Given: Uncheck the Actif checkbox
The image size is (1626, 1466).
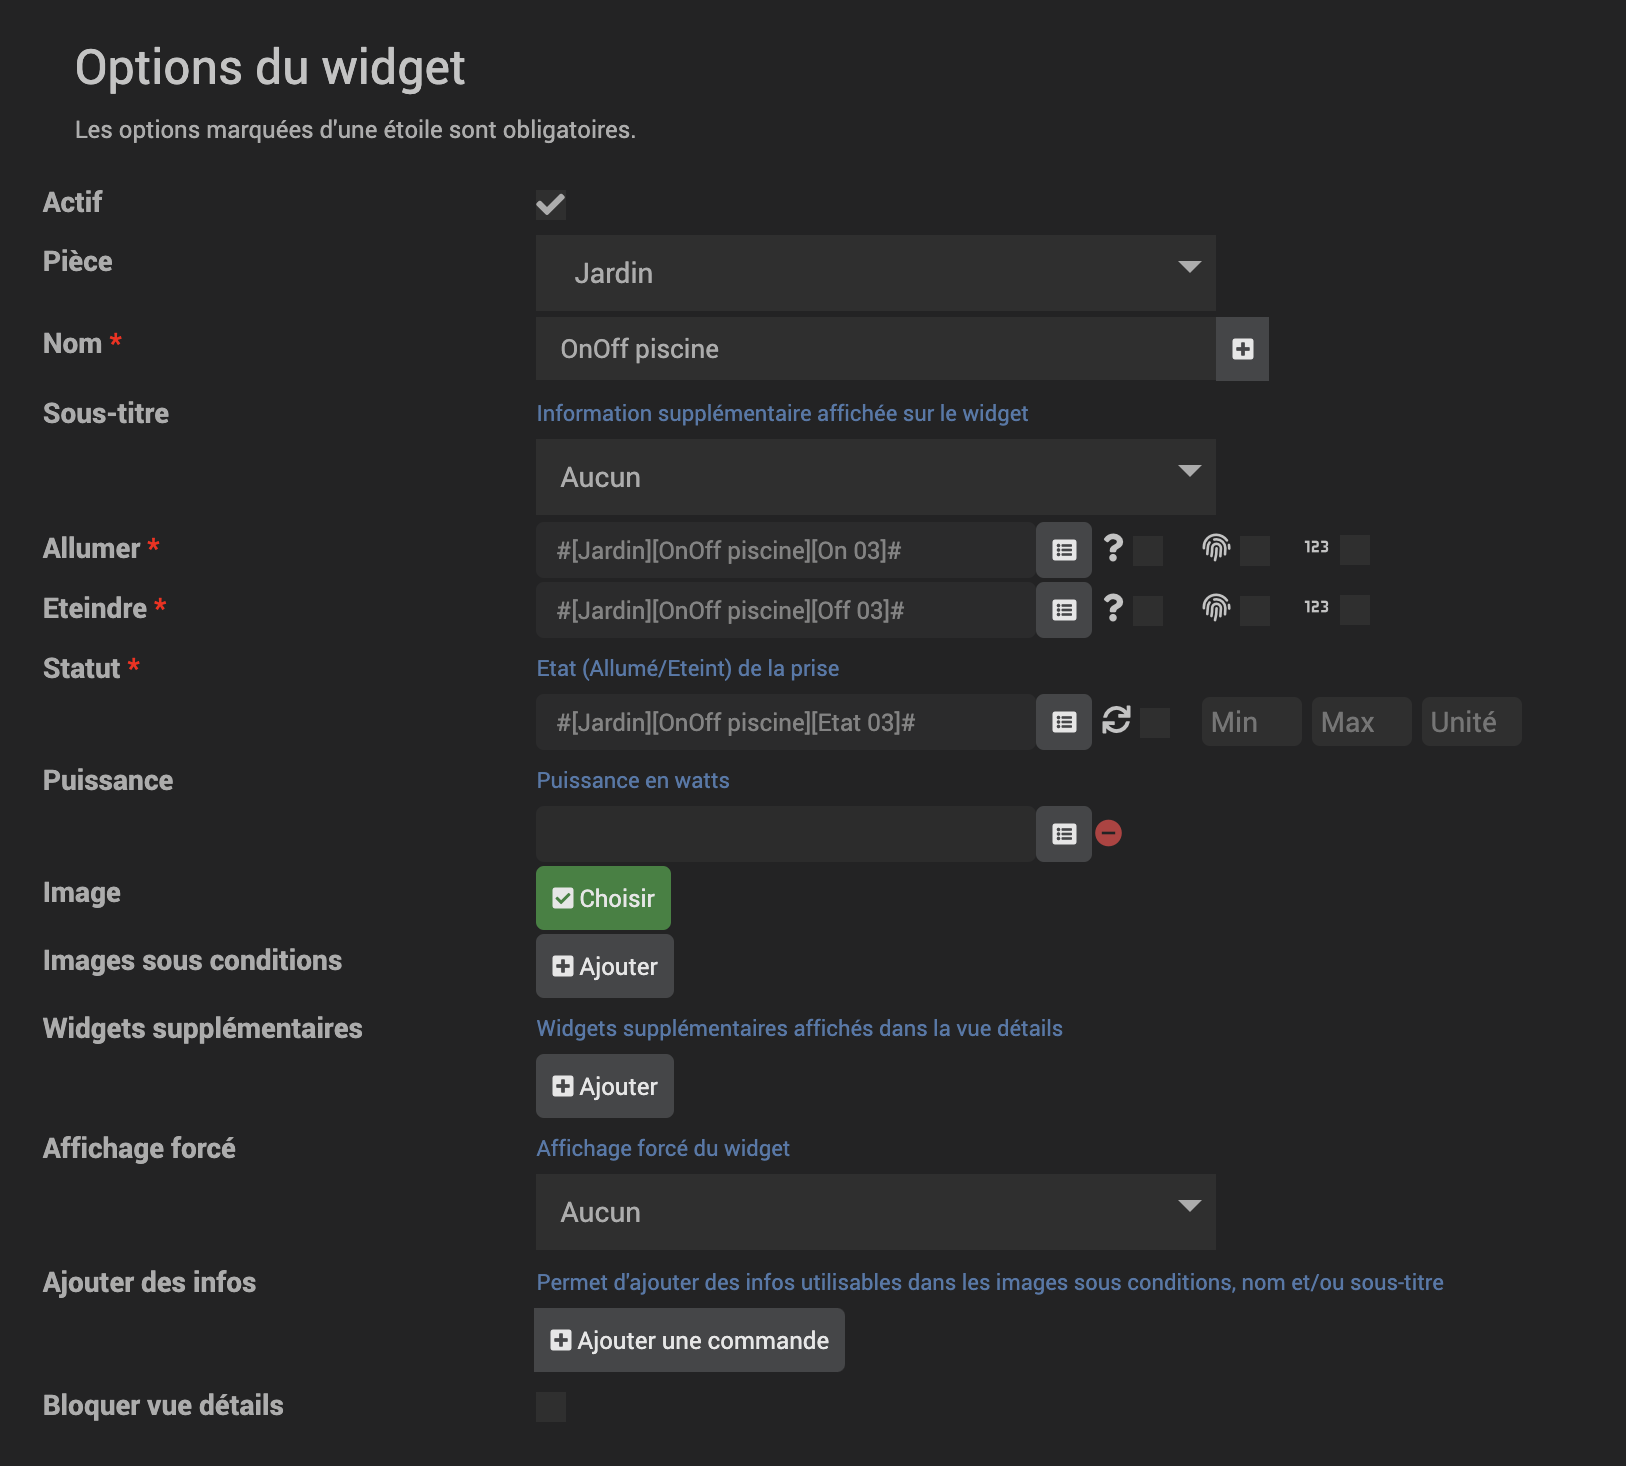Looking at the screenshot, I should (551, 203).
